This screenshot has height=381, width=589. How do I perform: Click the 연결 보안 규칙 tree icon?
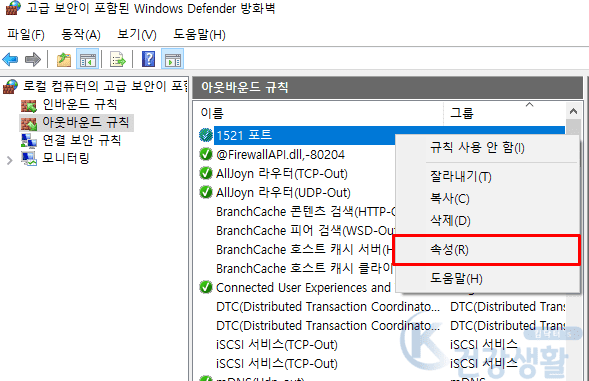29,141
